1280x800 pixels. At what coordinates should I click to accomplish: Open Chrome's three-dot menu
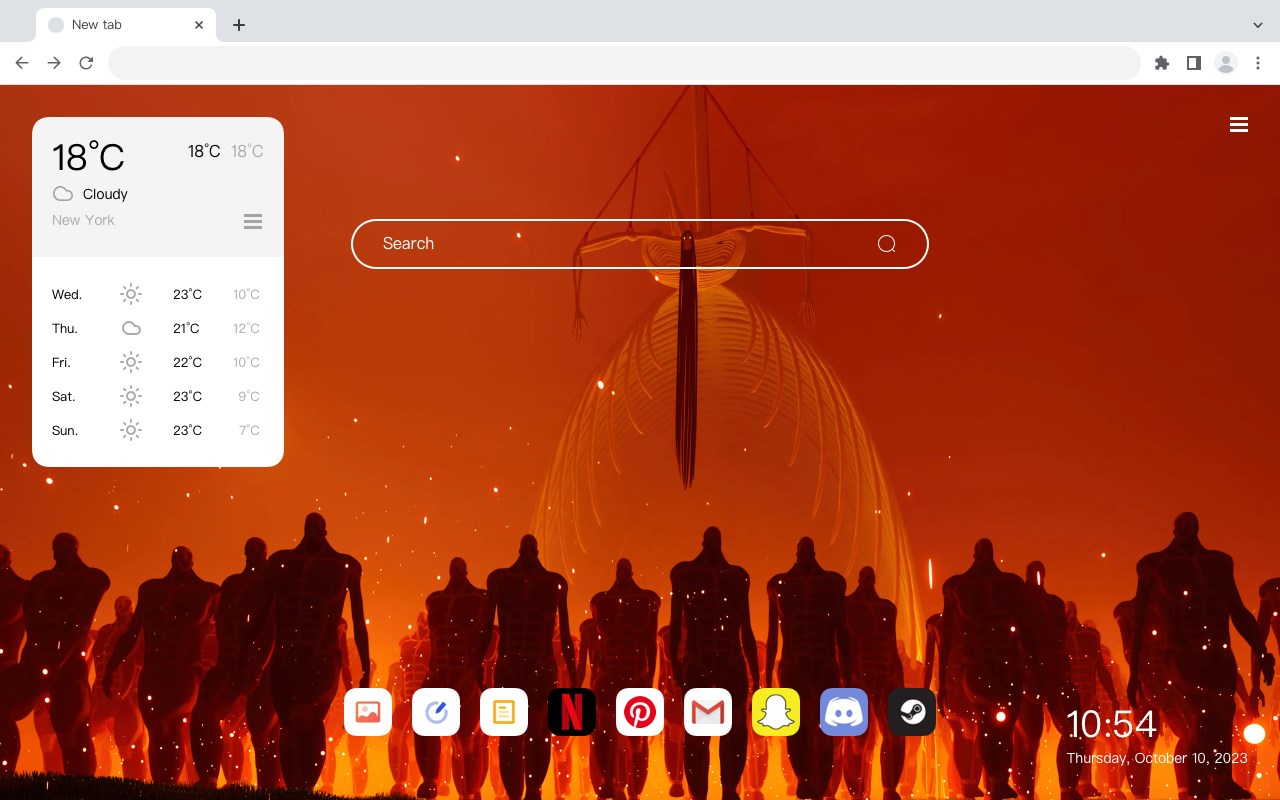coord(1258,63)
